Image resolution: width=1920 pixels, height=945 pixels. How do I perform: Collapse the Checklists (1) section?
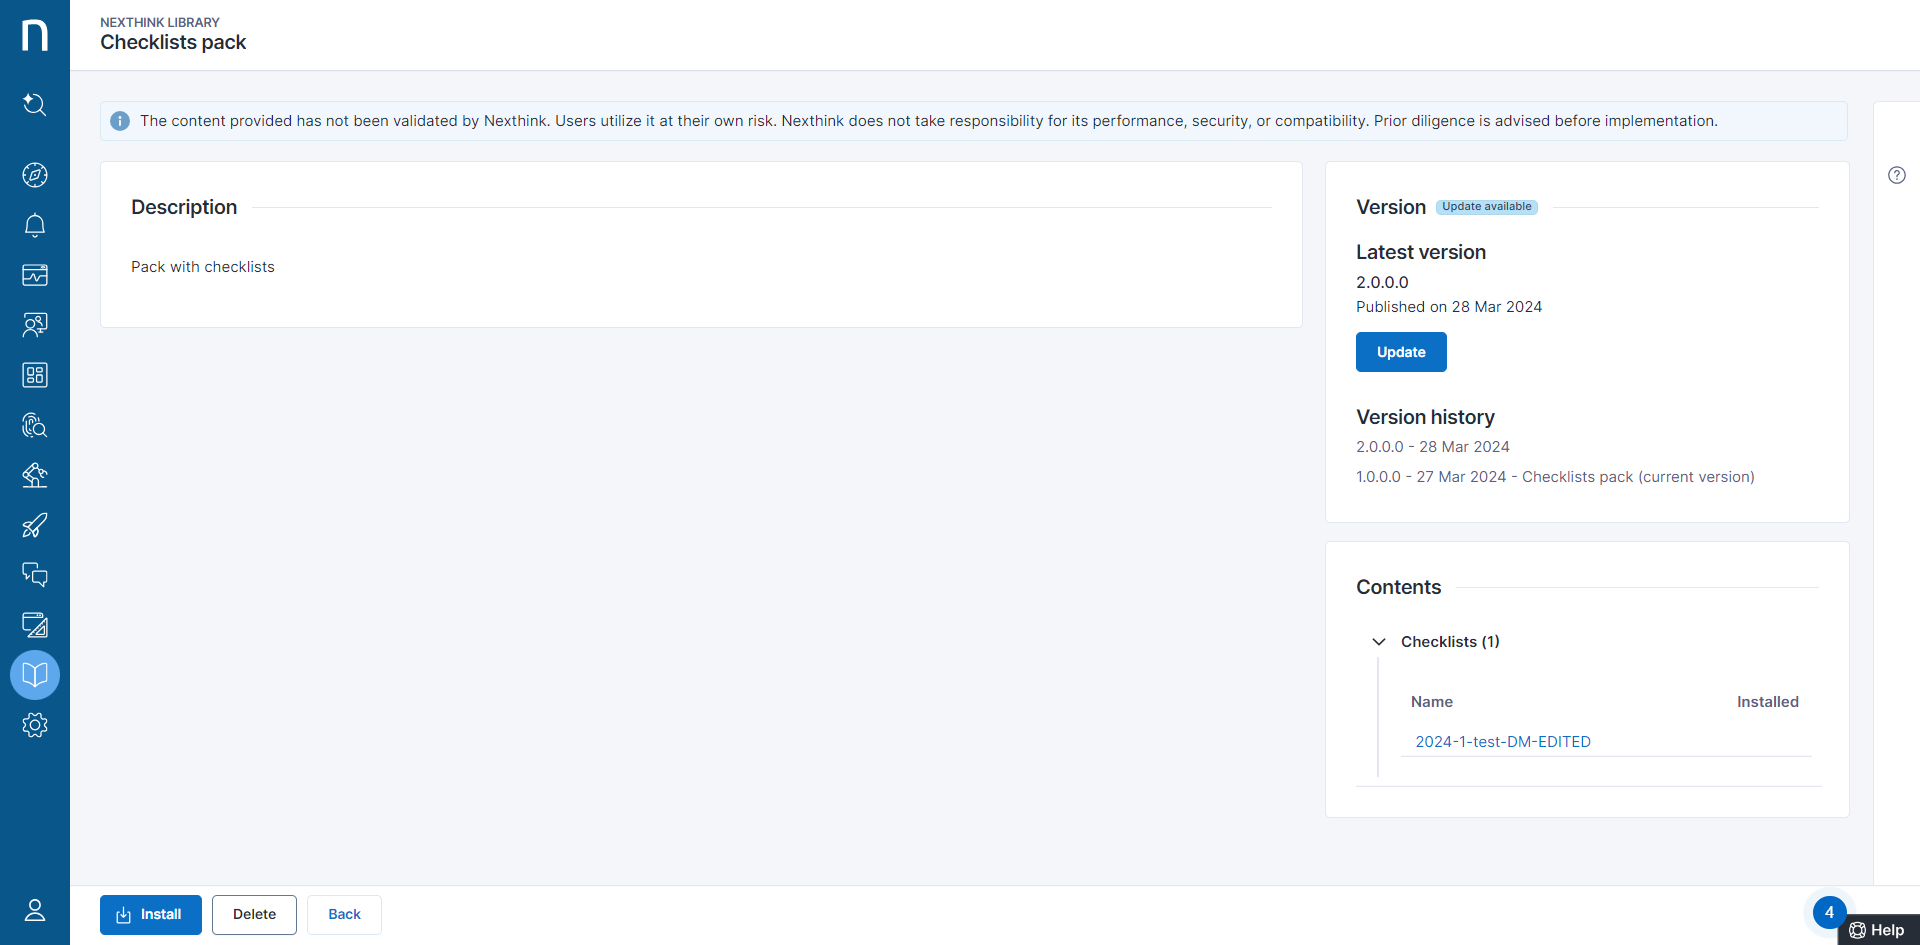pos(1379,642)
